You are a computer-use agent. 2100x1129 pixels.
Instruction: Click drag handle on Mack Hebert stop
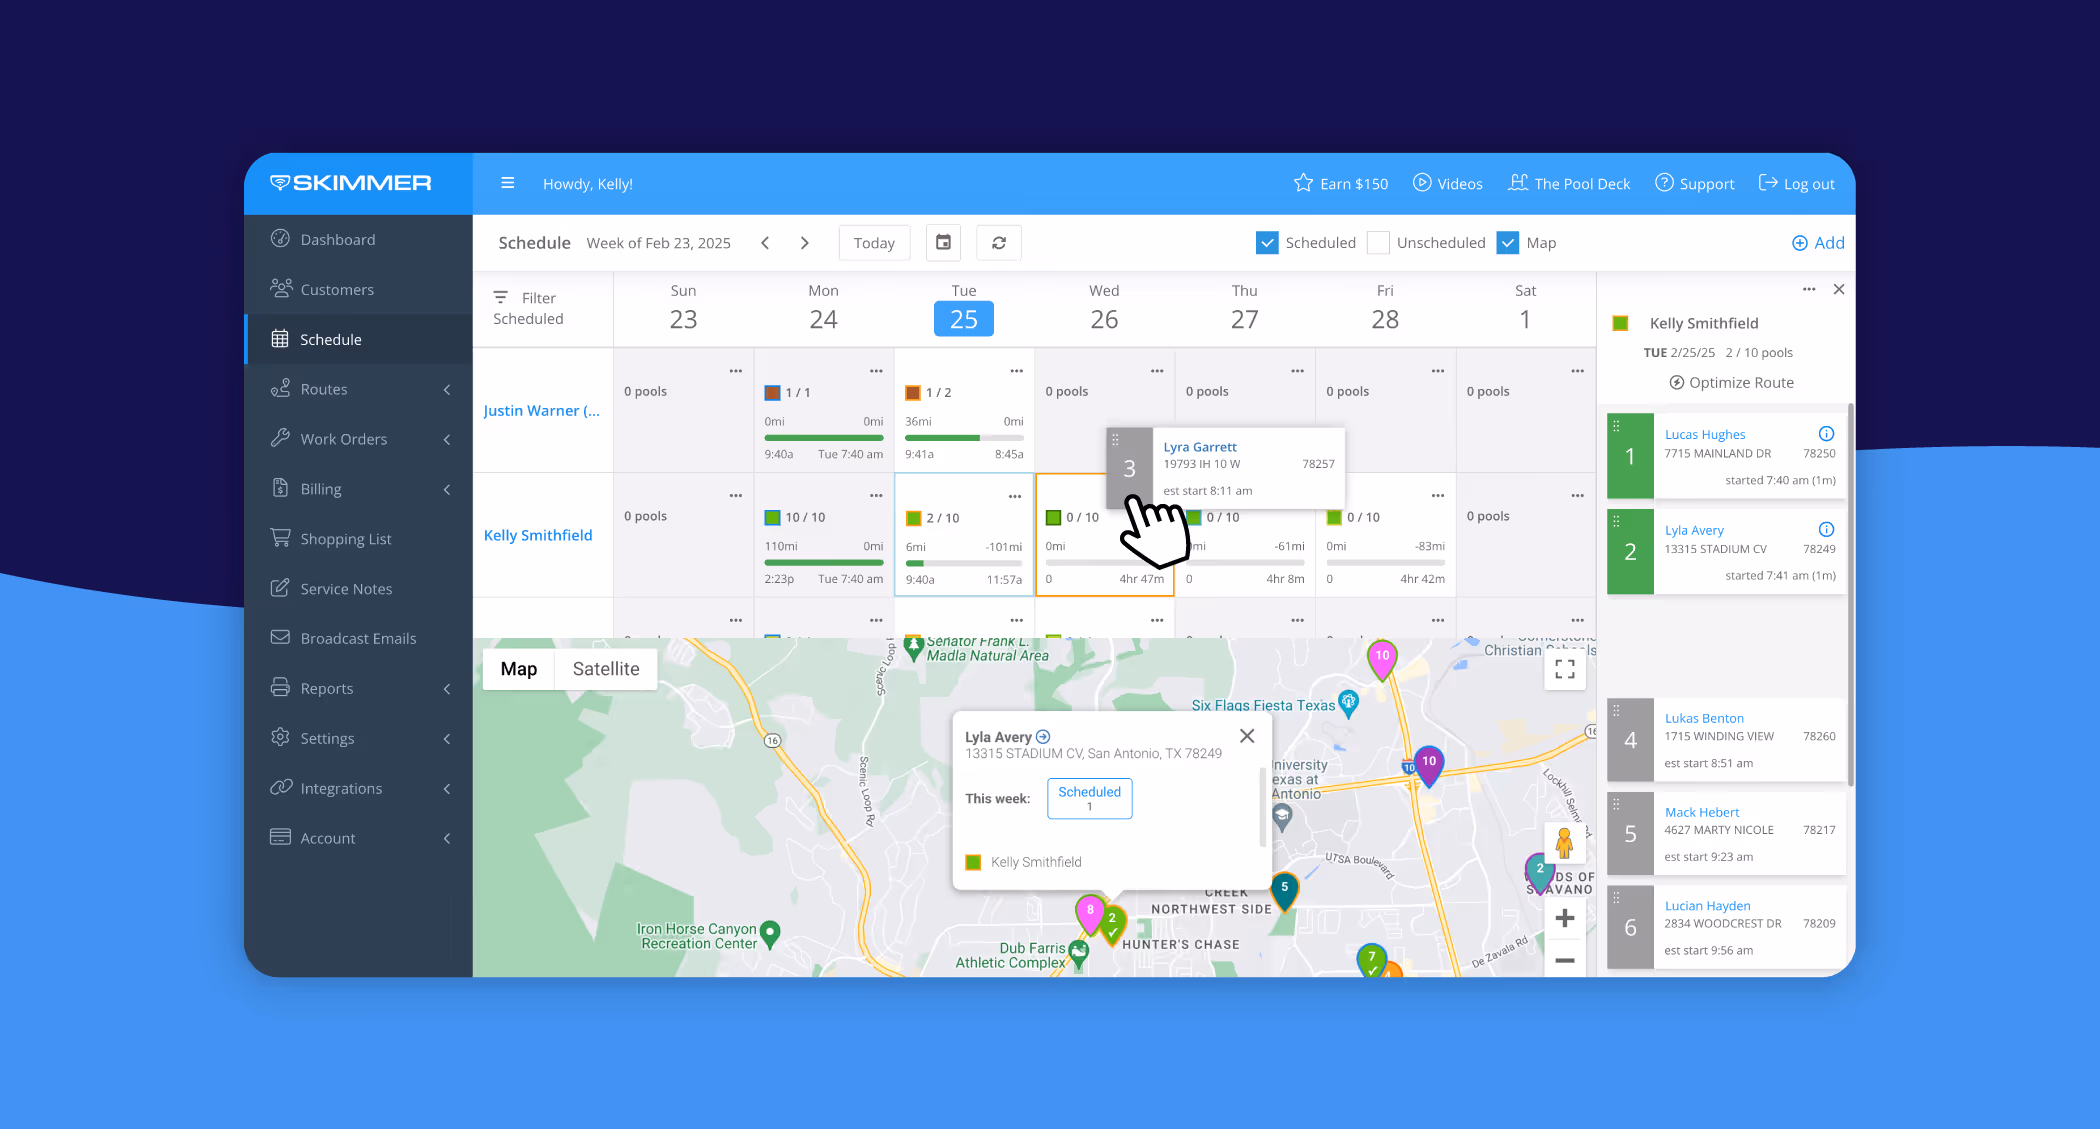click(x=1616, y=803)
